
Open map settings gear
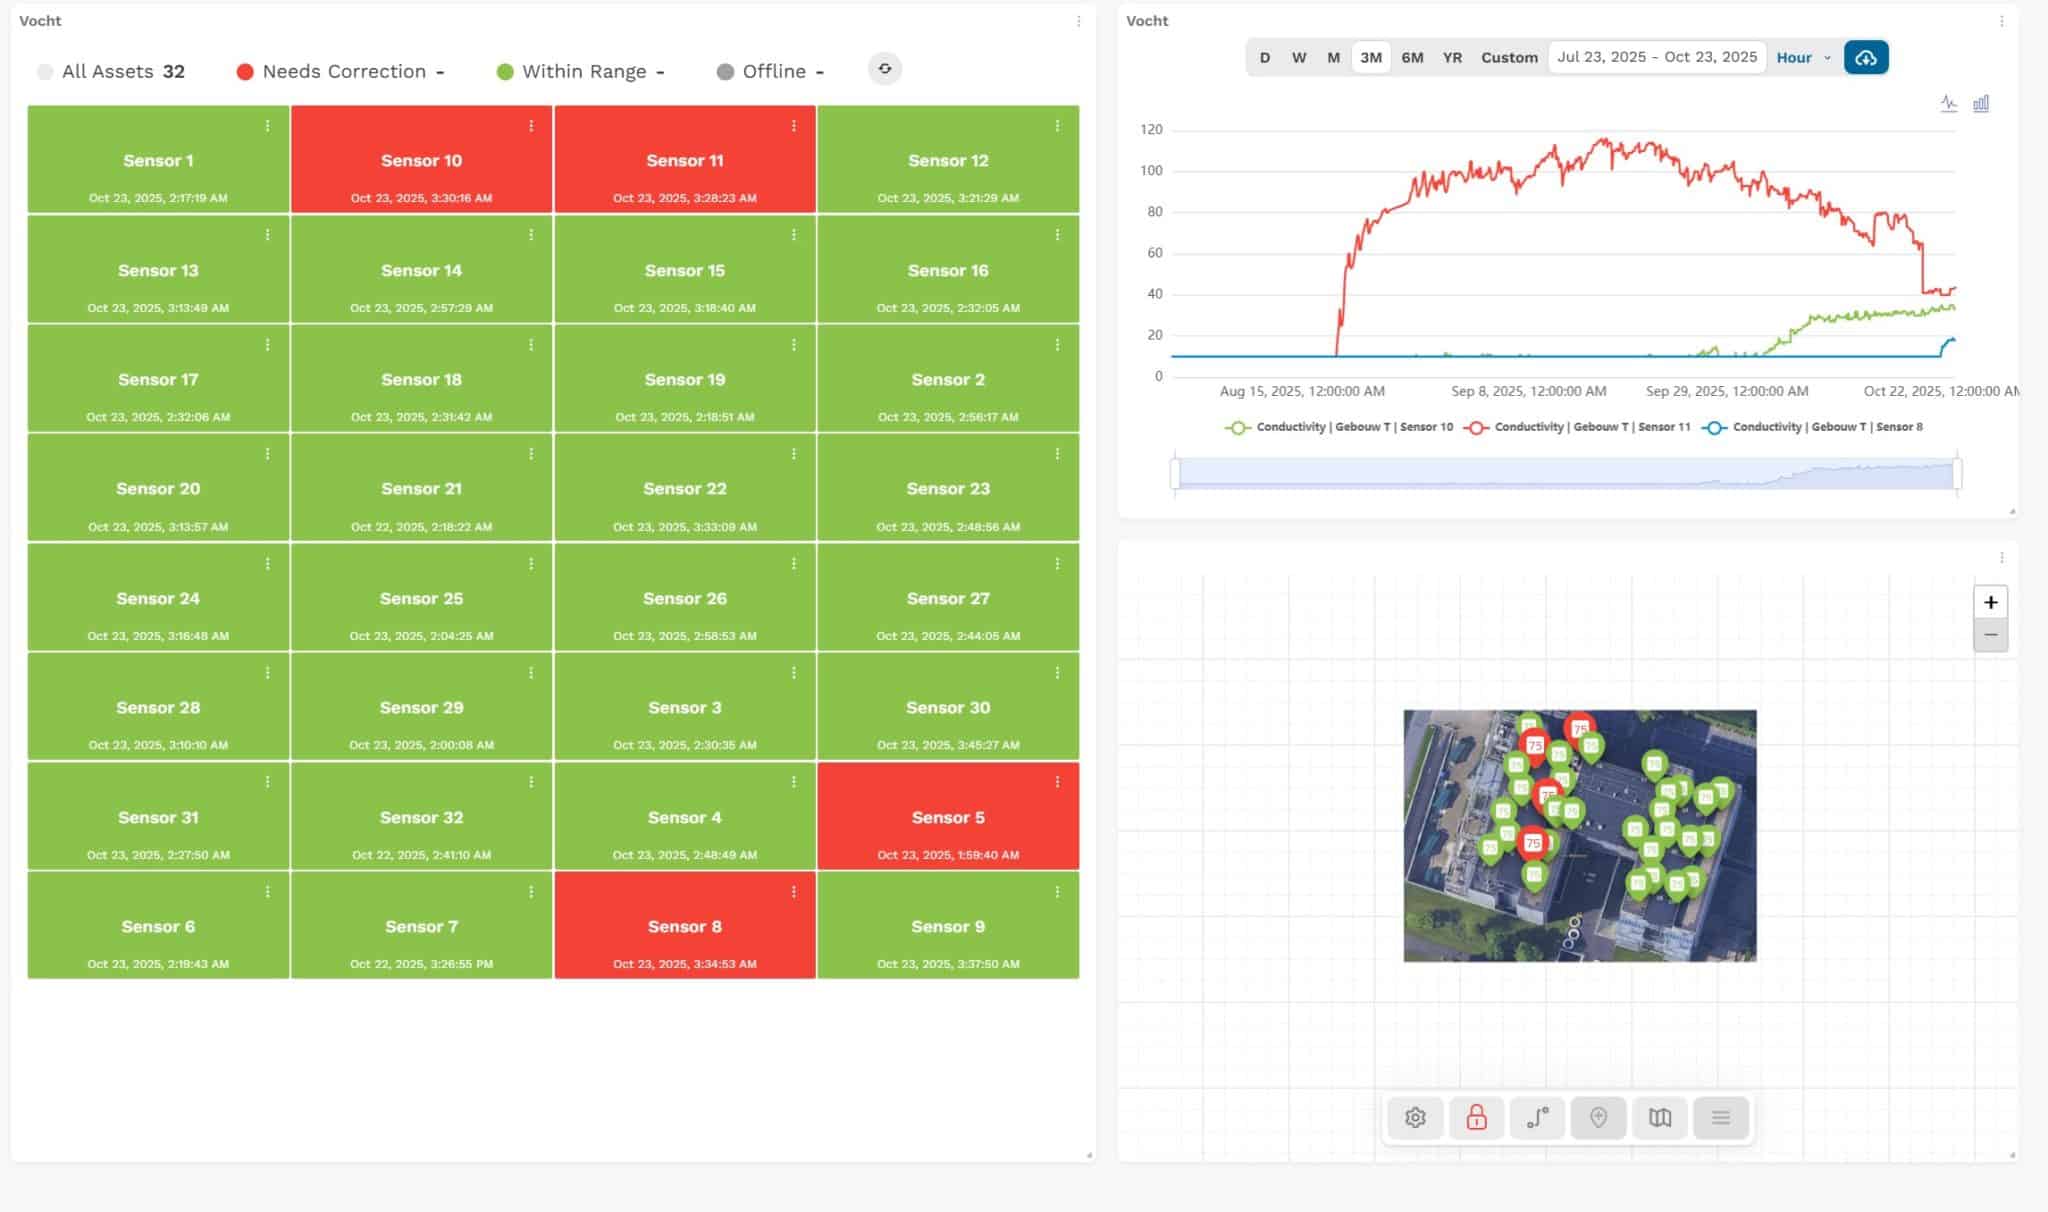coord(1414,1117)
